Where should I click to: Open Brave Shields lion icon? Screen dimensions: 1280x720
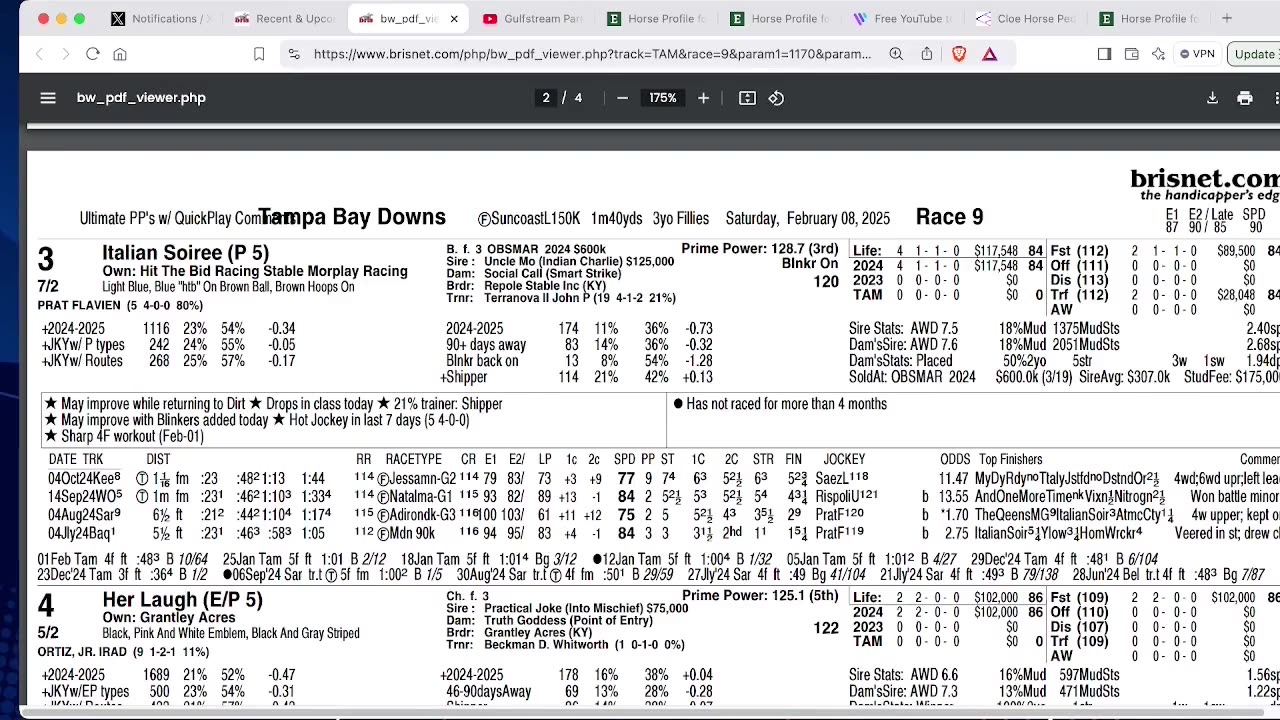(x=959, y=54)
